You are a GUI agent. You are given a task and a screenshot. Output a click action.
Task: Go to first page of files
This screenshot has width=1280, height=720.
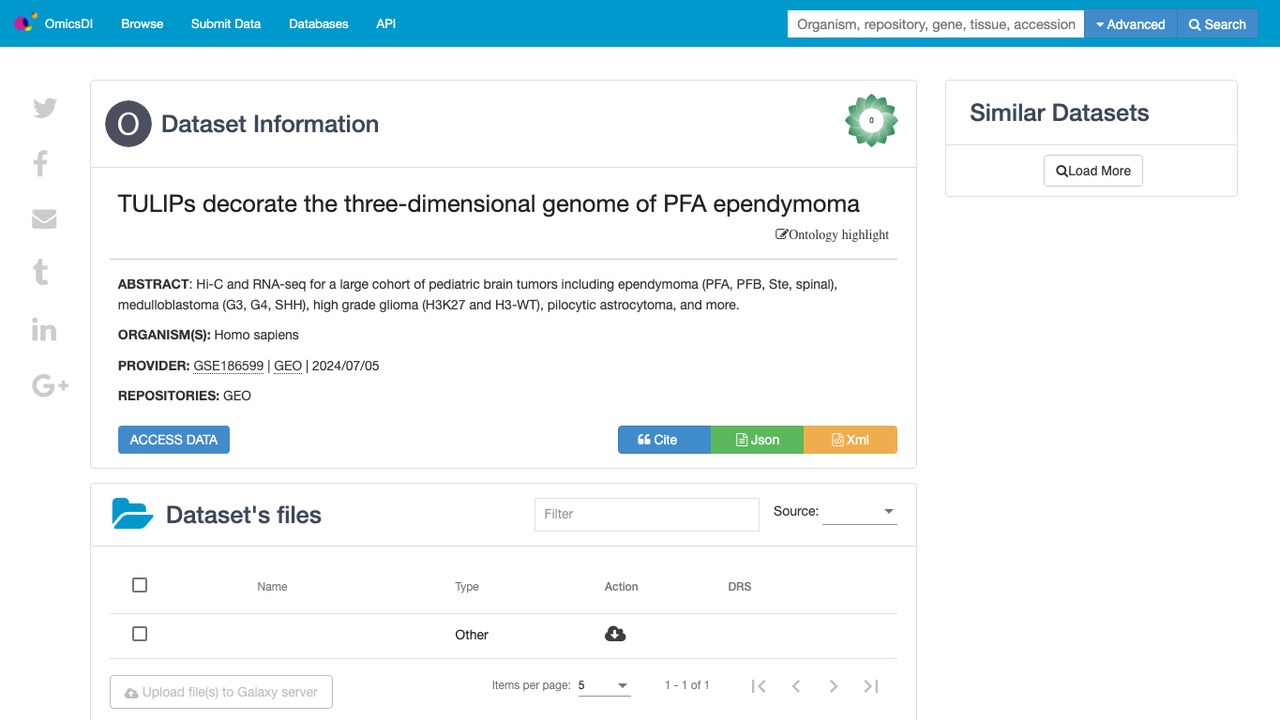tap(759, 686)
